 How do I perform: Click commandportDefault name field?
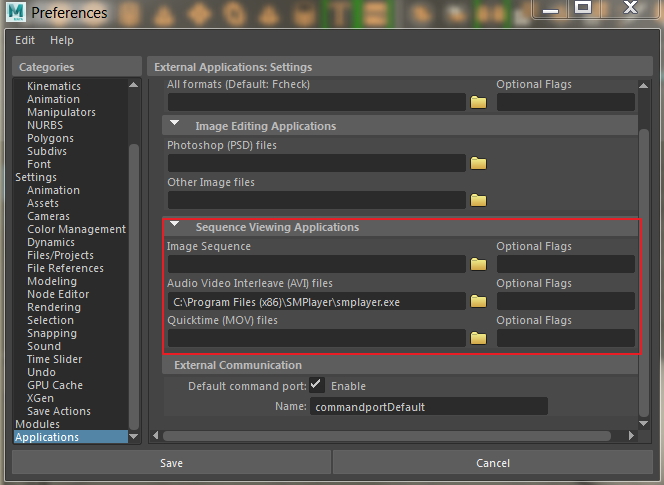429,406
